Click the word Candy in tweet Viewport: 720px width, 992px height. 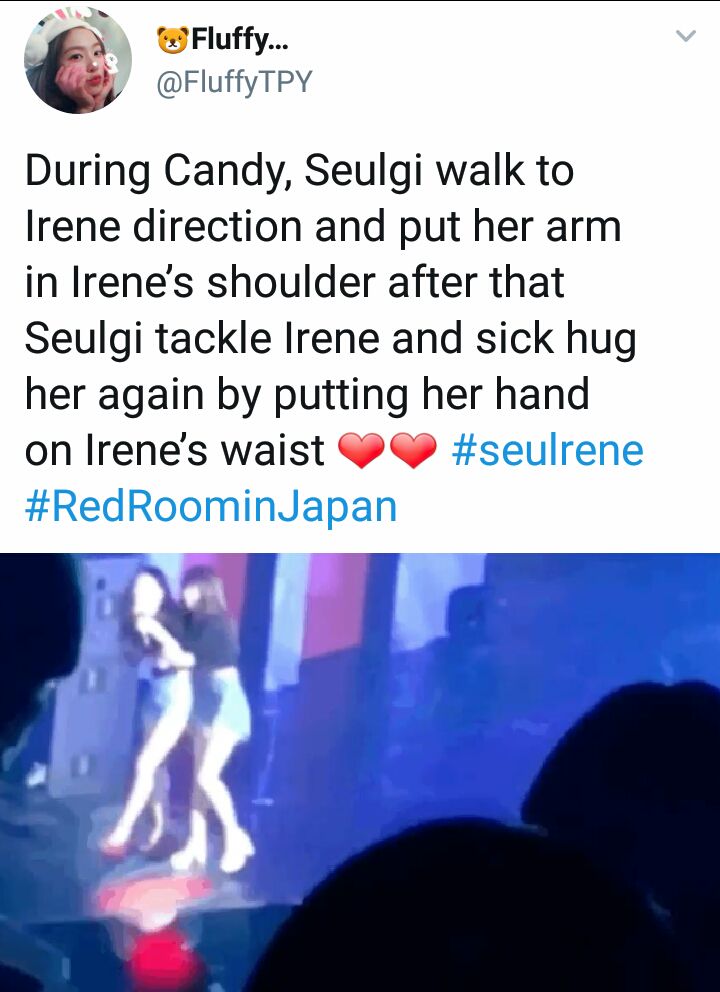pyautogui.click(x=227, y=172)
